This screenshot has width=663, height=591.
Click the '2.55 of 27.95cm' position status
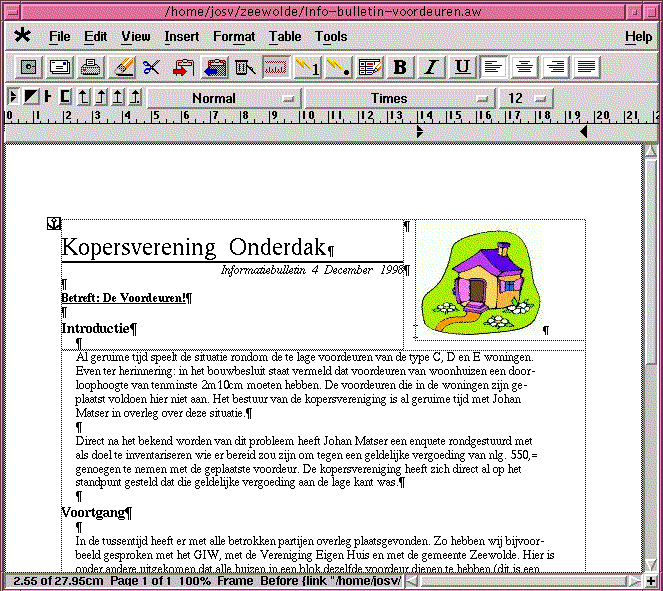(58, 581)
